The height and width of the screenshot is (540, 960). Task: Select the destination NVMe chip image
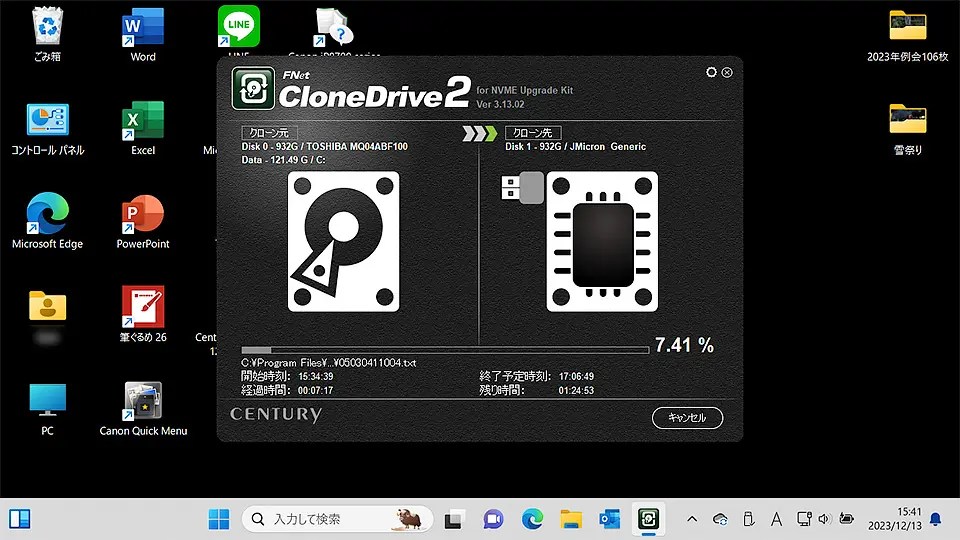[602, 242]
